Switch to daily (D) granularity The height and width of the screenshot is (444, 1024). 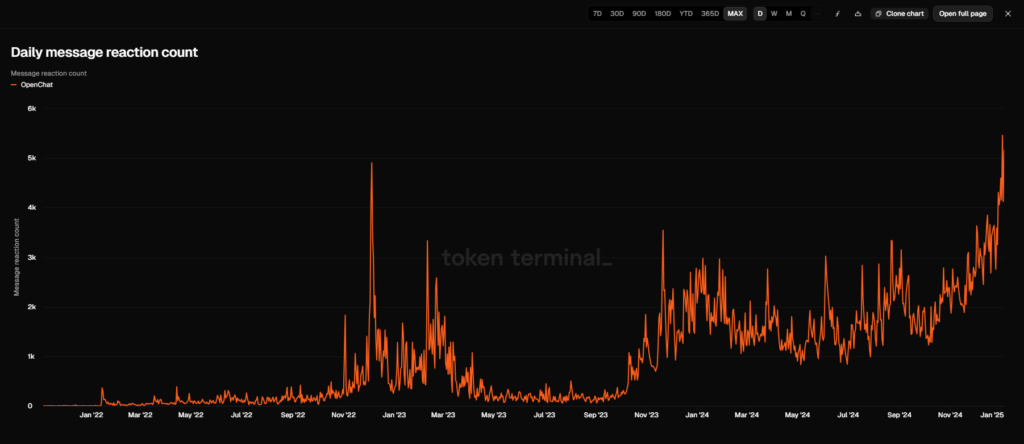[x=760, y=14]
